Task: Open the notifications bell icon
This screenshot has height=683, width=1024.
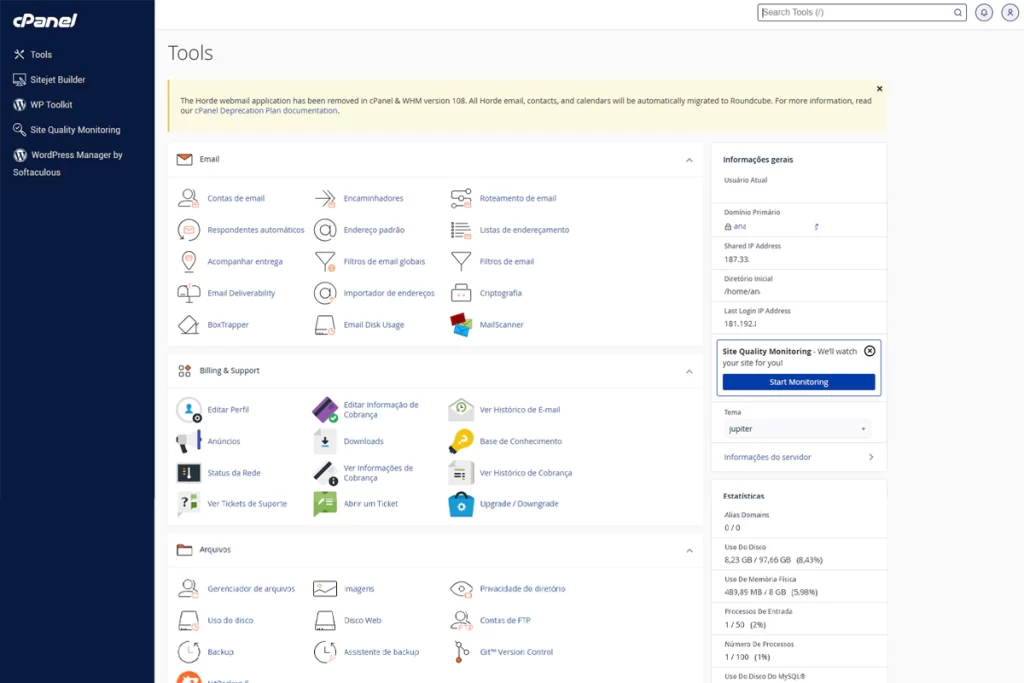Action: (986, 12)
